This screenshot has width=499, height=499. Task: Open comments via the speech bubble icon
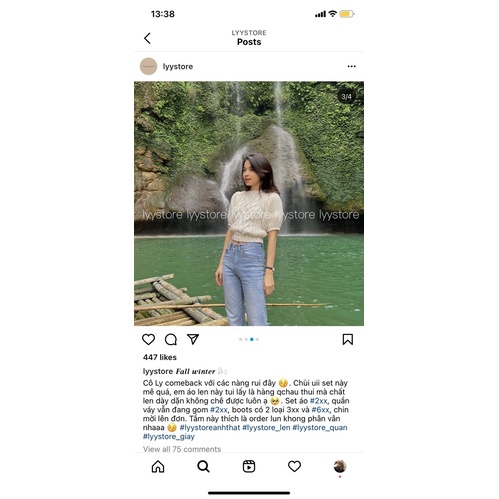tap(171, 339)
